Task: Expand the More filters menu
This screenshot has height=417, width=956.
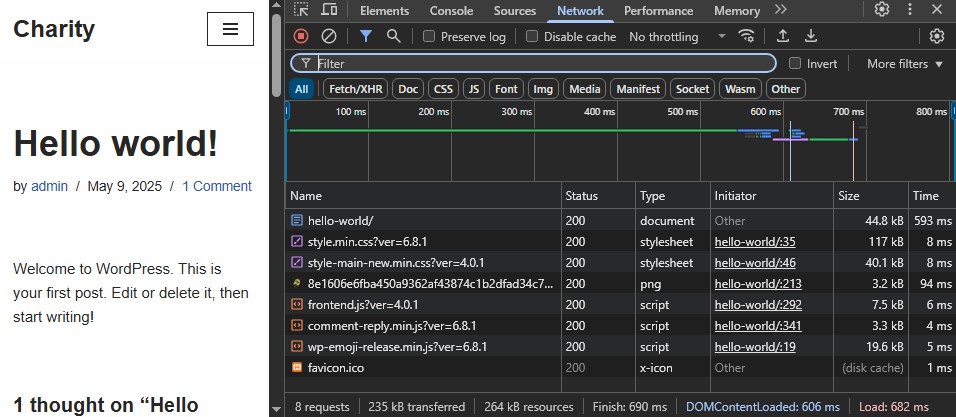Action: (904, 63)
